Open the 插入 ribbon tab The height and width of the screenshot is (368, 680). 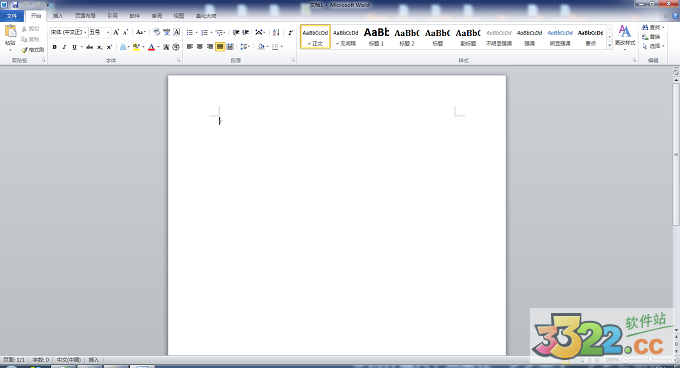pos(58,16)
